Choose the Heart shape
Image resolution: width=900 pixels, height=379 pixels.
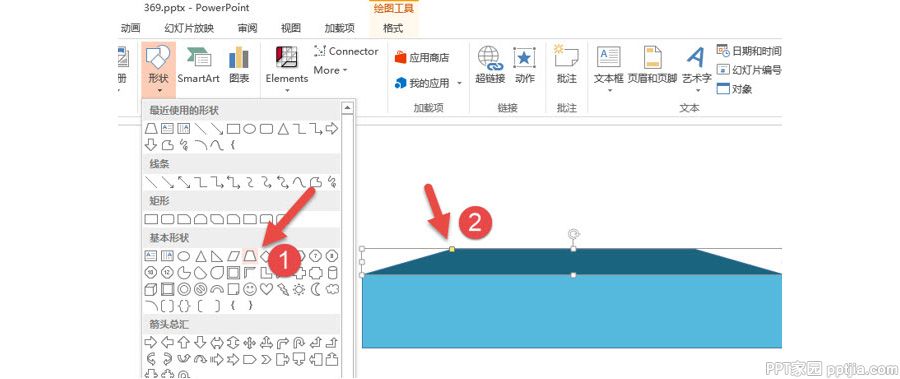tap(266, 289)
